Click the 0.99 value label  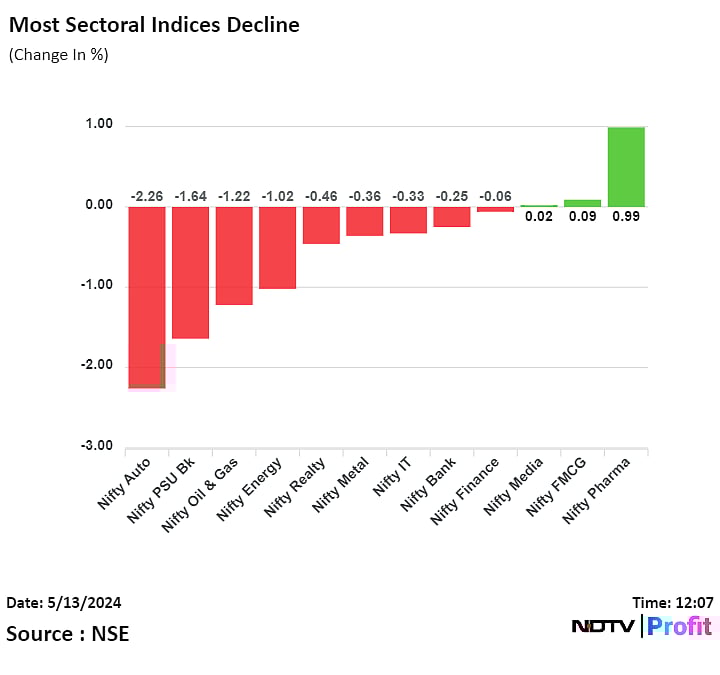coord(626,216)
